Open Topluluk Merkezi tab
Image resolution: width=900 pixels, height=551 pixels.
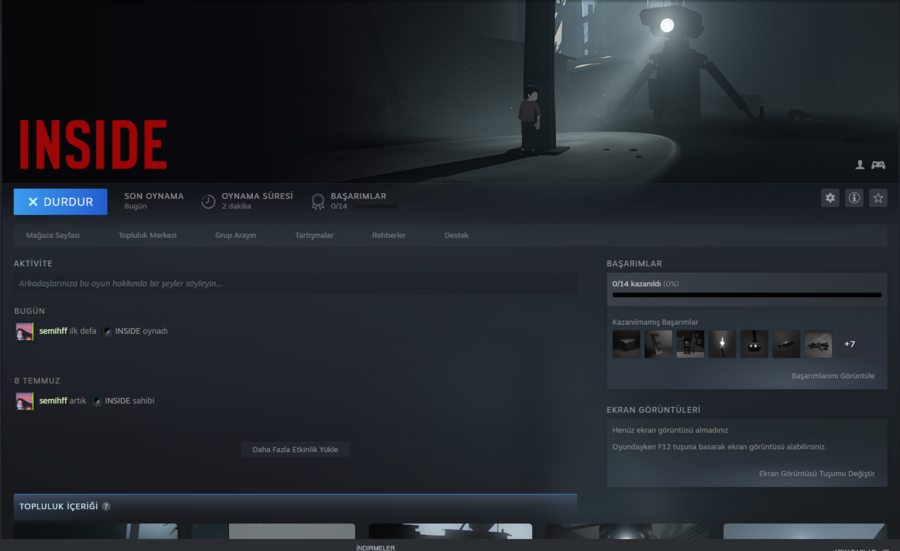[x=148, y=235]
